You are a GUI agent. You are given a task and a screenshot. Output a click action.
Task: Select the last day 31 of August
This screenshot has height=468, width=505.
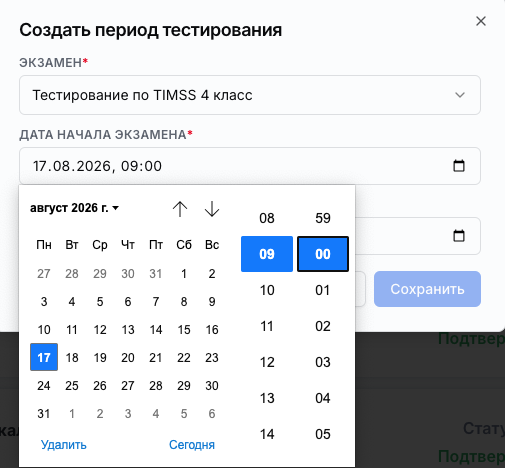(x=44, y=414)
